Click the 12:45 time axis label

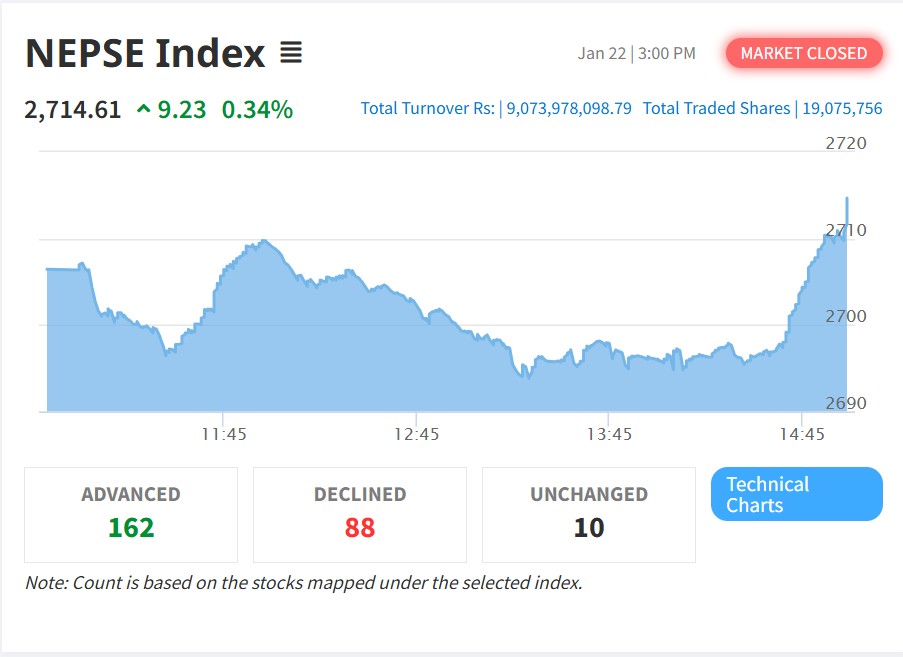click(417, 434)
